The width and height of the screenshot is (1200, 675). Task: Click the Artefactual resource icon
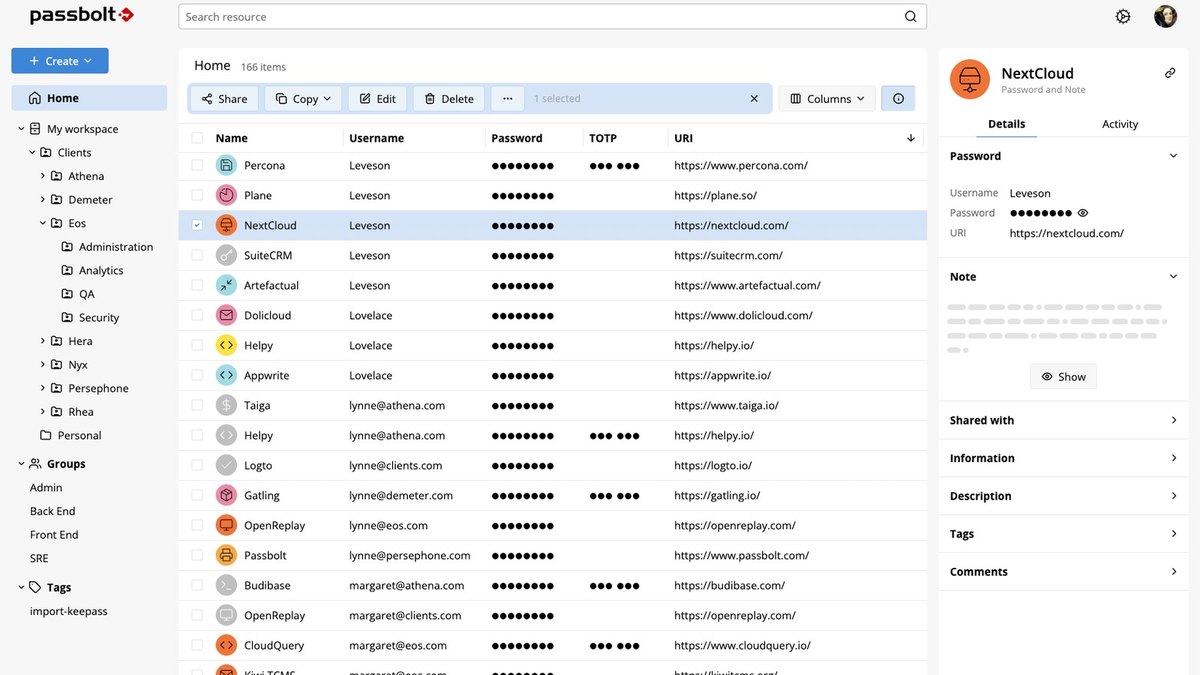[226, 285]
